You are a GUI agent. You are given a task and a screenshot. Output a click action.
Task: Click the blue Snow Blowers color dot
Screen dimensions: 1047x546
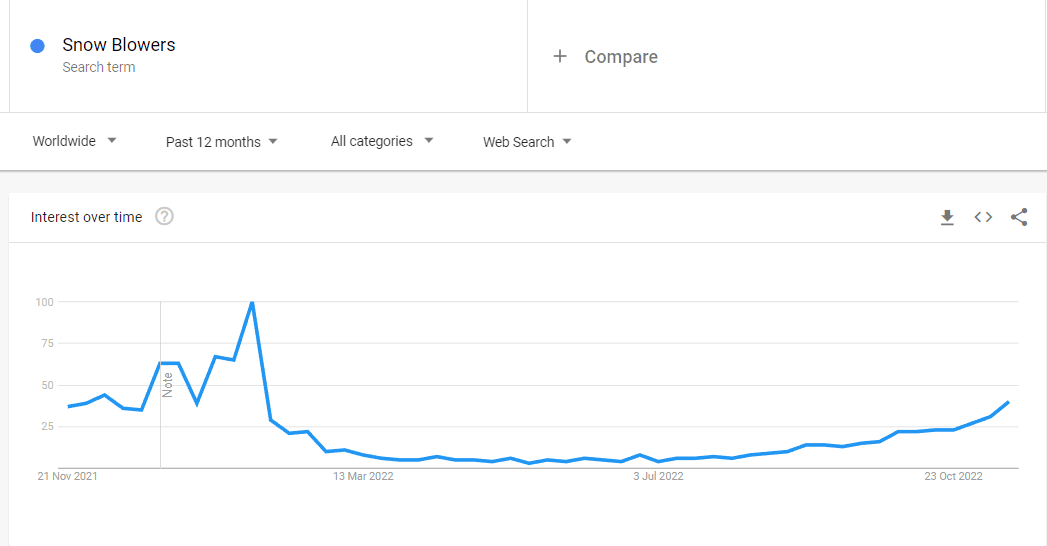37,45
